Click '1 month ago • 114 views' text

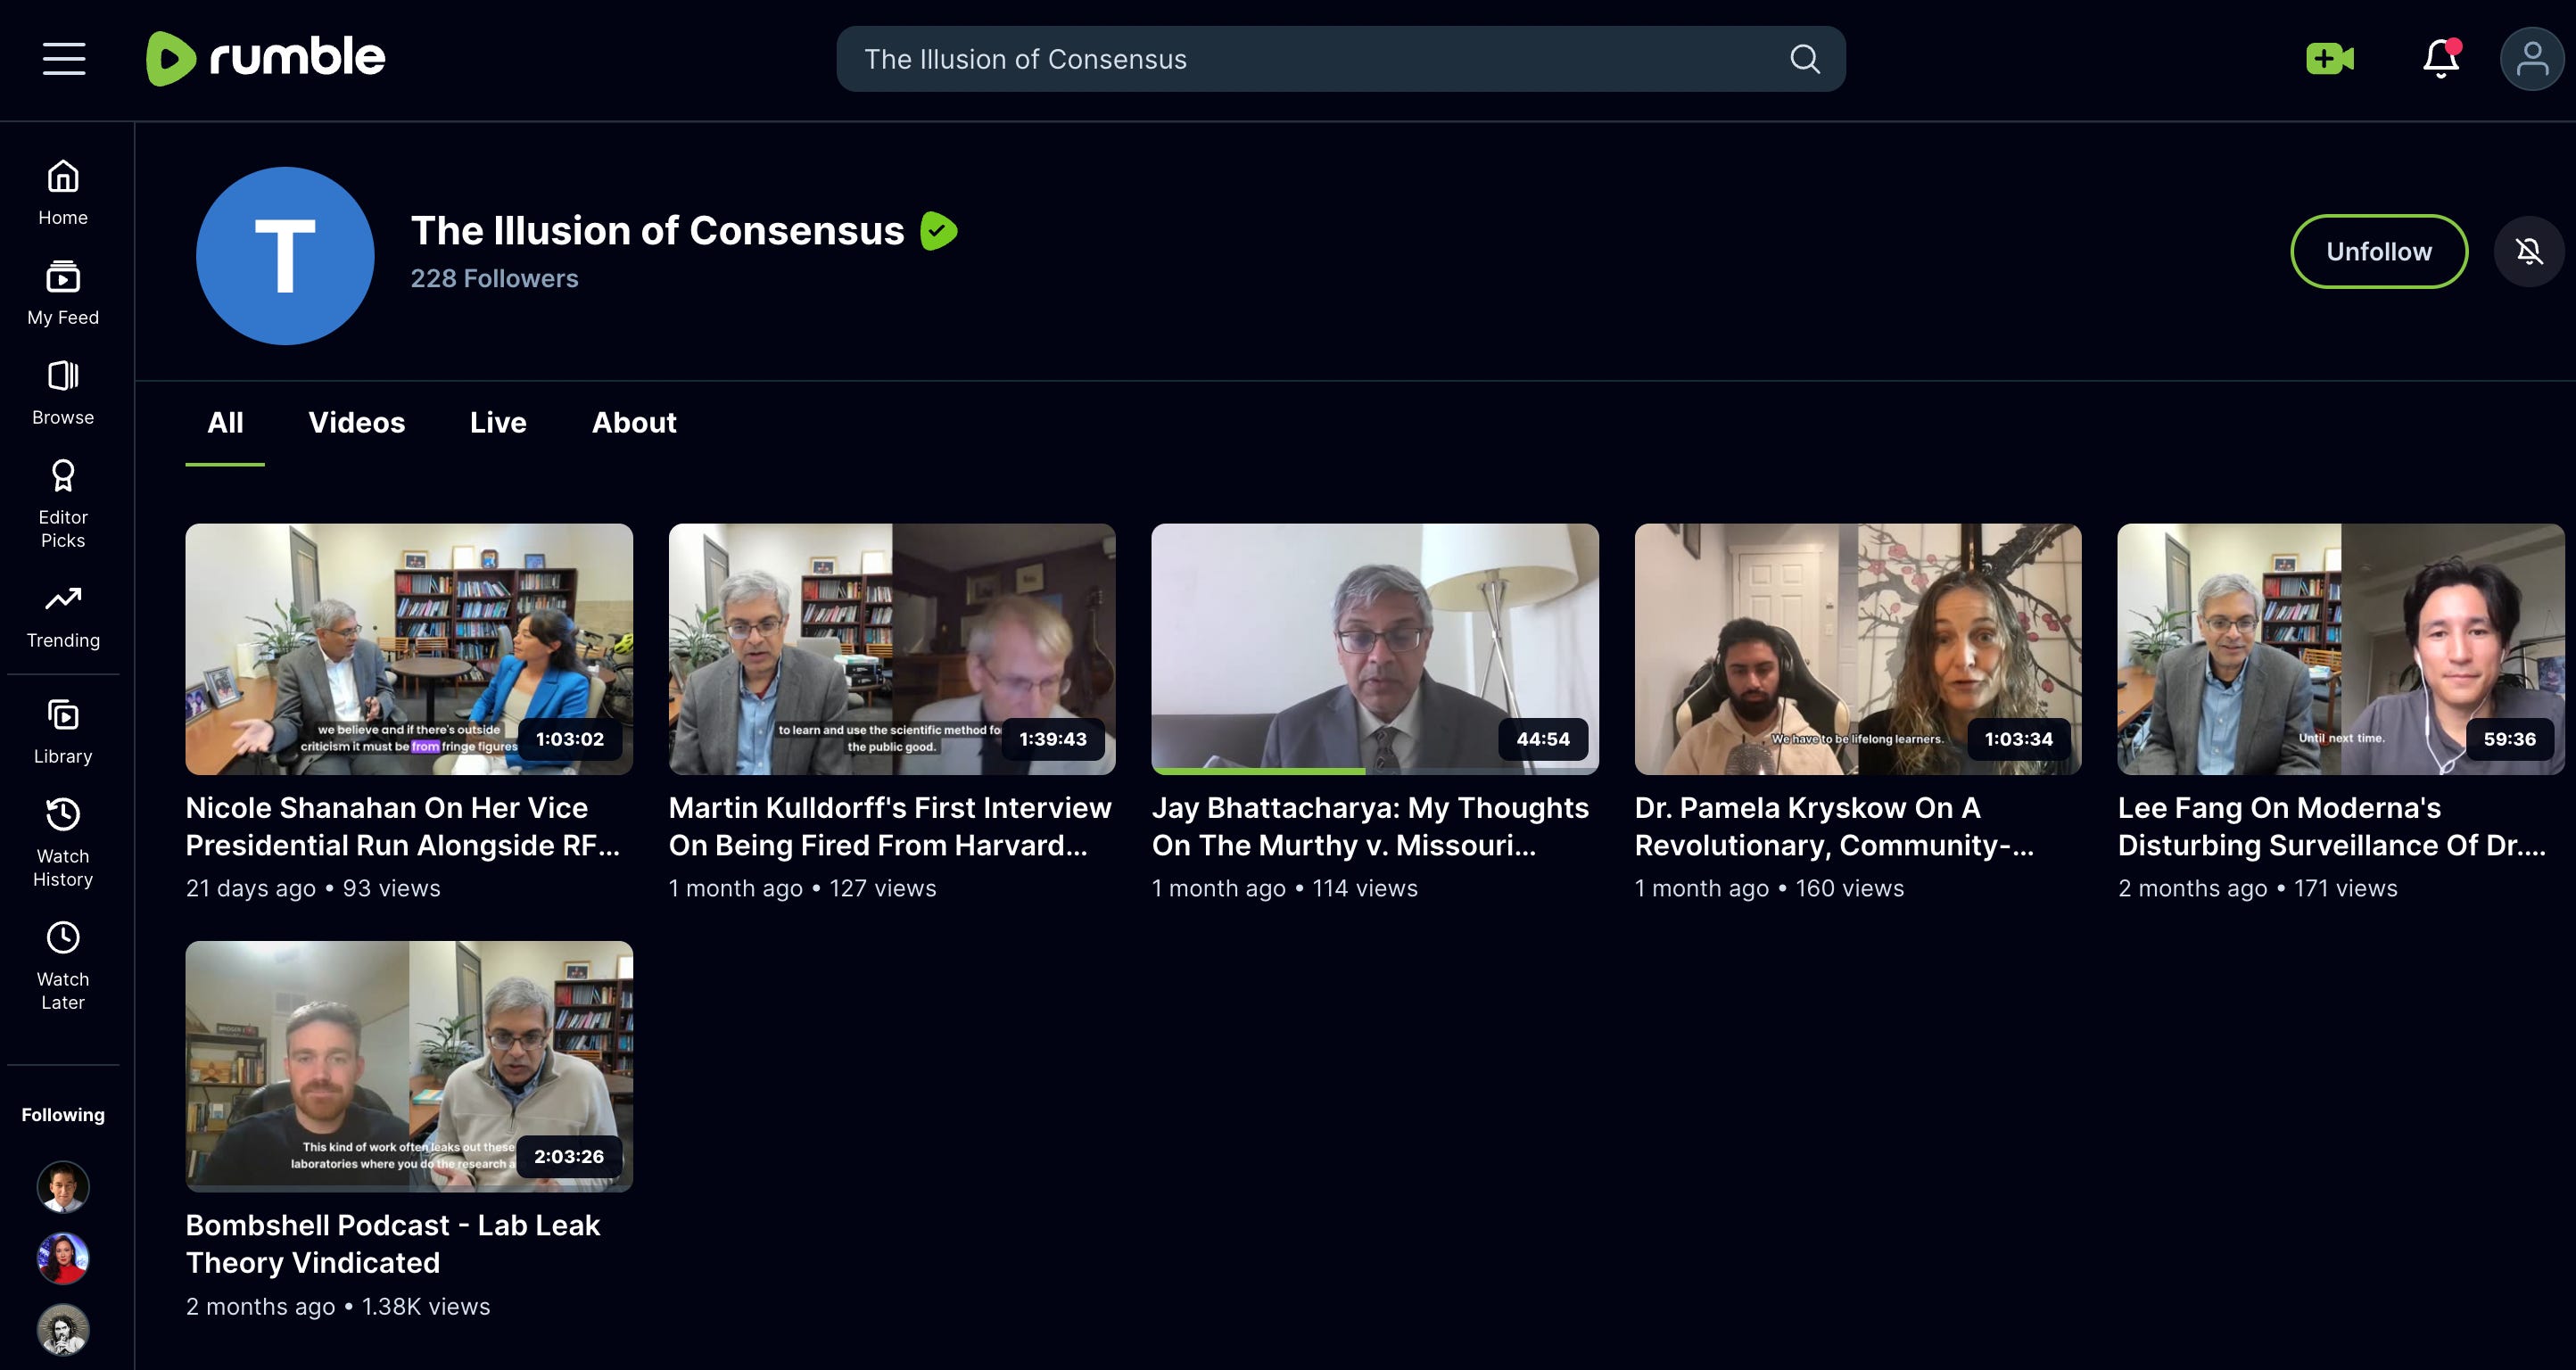pos(1285,888)
